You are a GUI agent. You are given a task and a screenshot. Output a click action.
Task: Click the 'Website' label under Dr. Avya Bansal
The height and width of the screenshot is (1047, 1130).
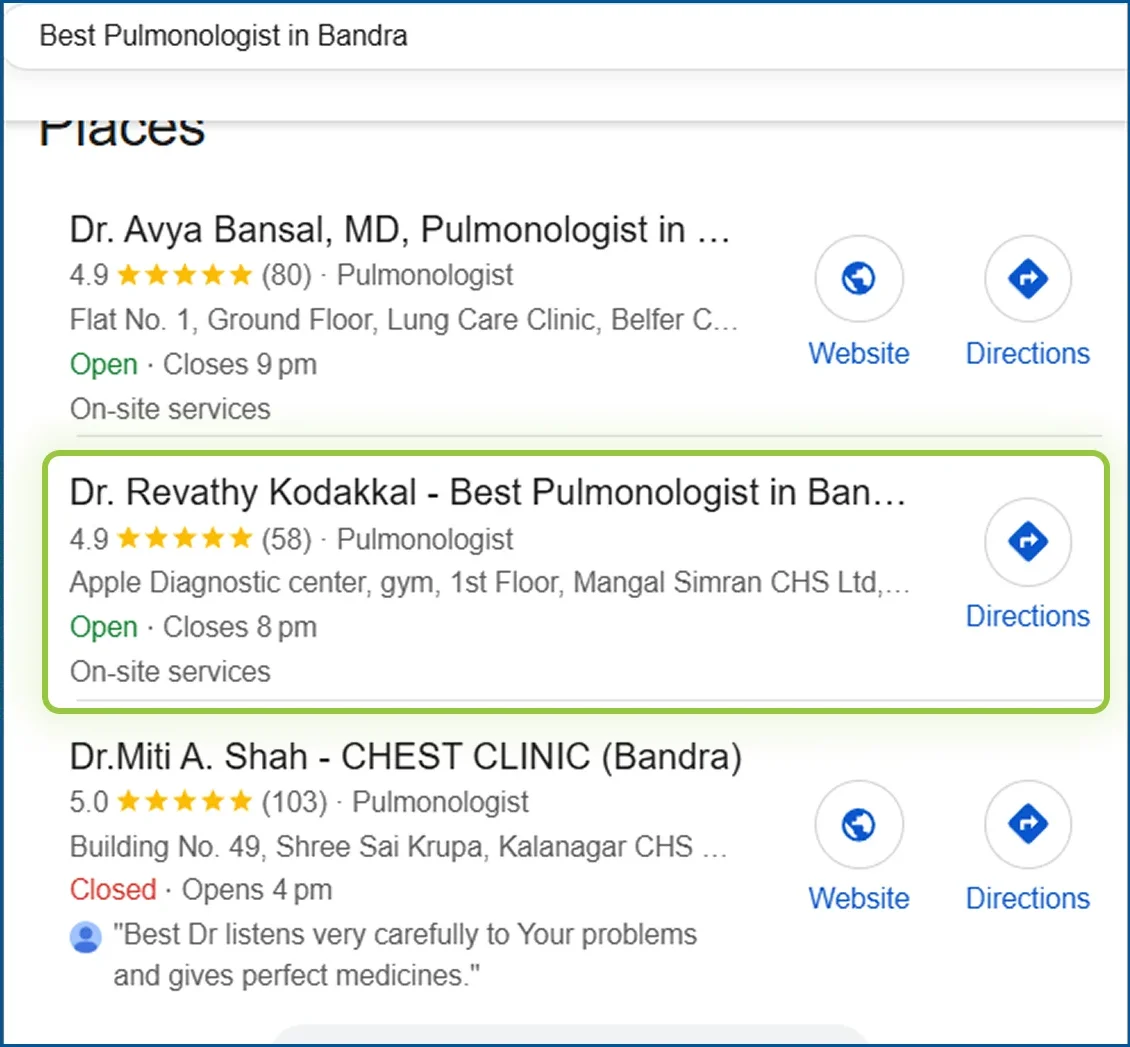(858, 354)
